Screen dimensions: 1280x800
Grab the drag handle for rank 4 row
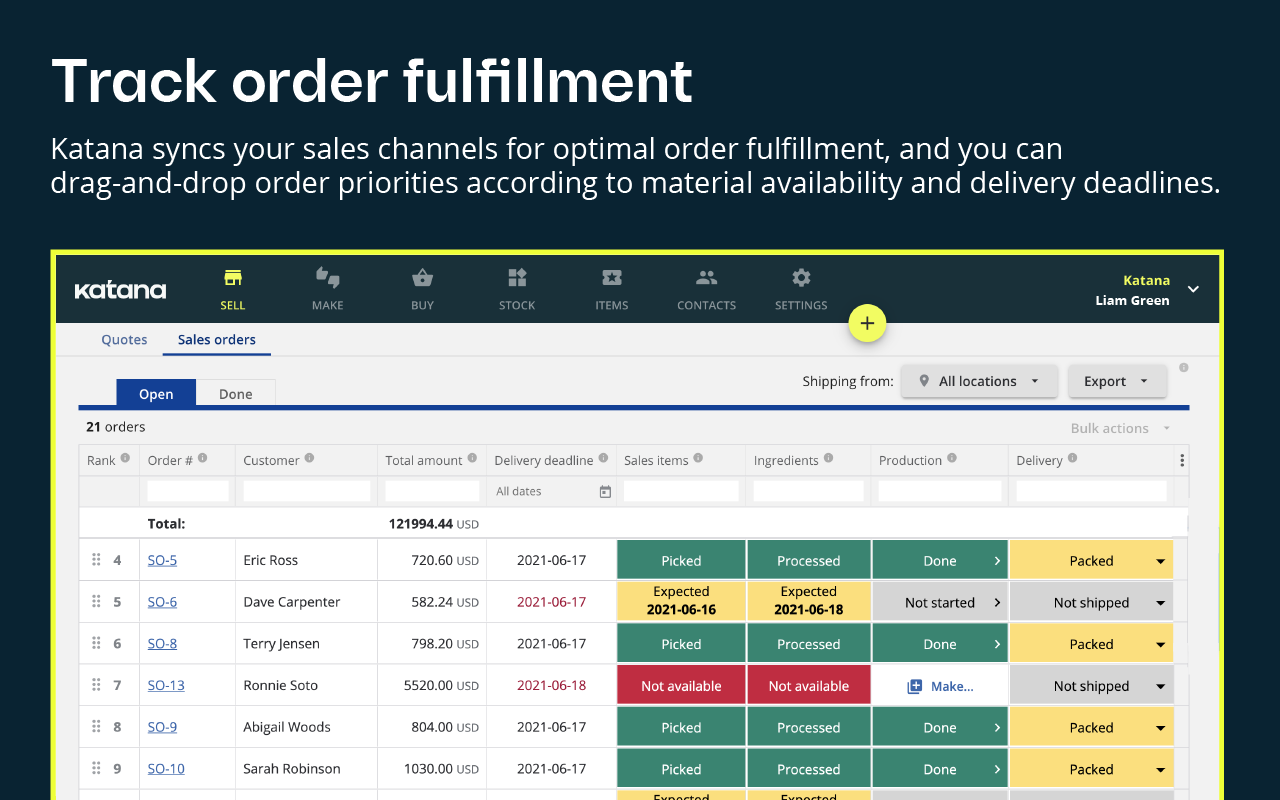97,560
